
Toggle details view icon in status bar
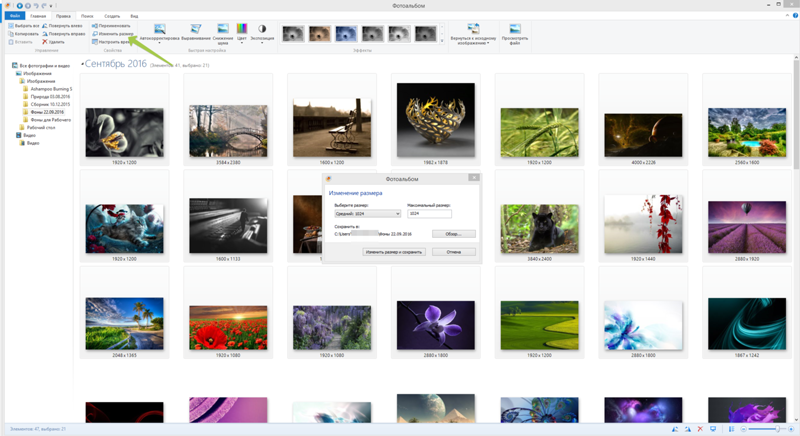pos(731,429)
